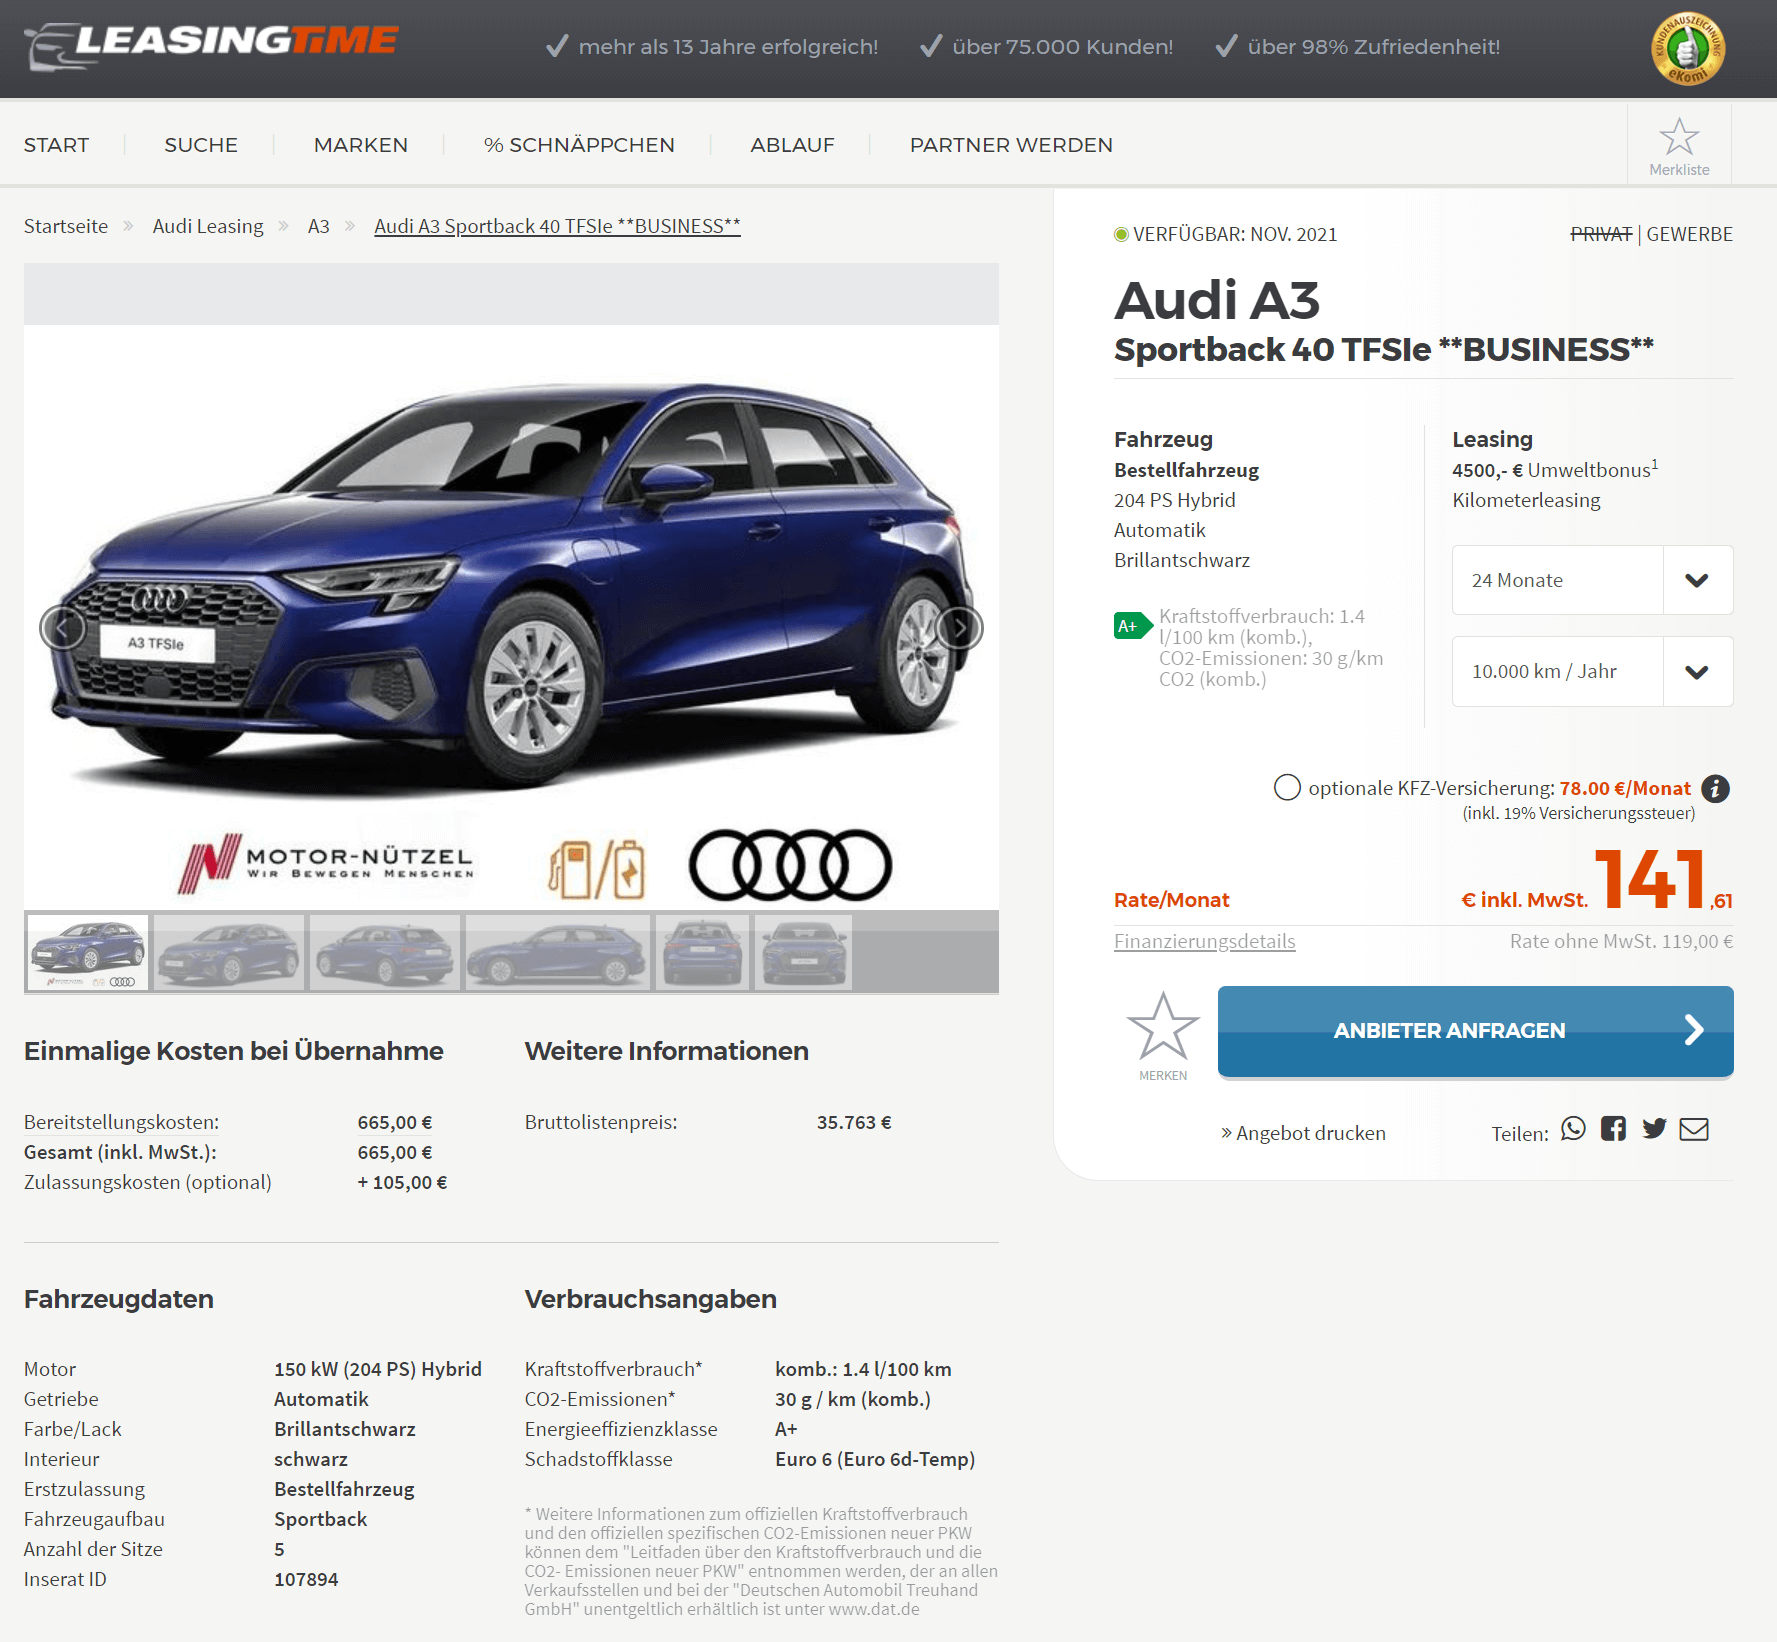Open Audi A3 Sportback 40 TFSIe breadcrumb

coord(557,226)
